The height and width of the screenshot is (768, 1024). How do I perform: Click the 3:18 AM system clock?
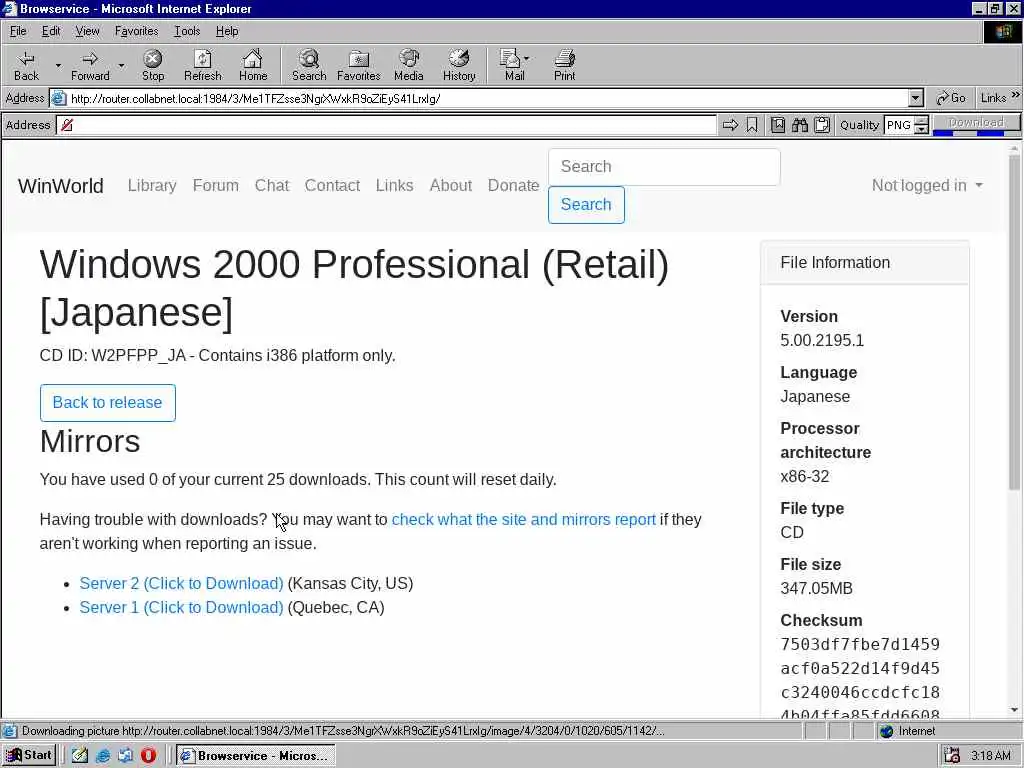[991, 756]
